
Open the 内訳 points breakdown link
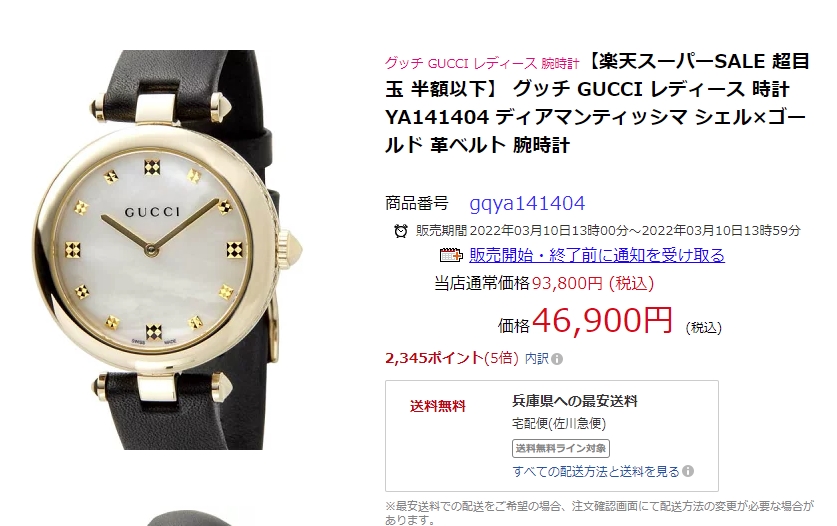[x=536, y=358]
